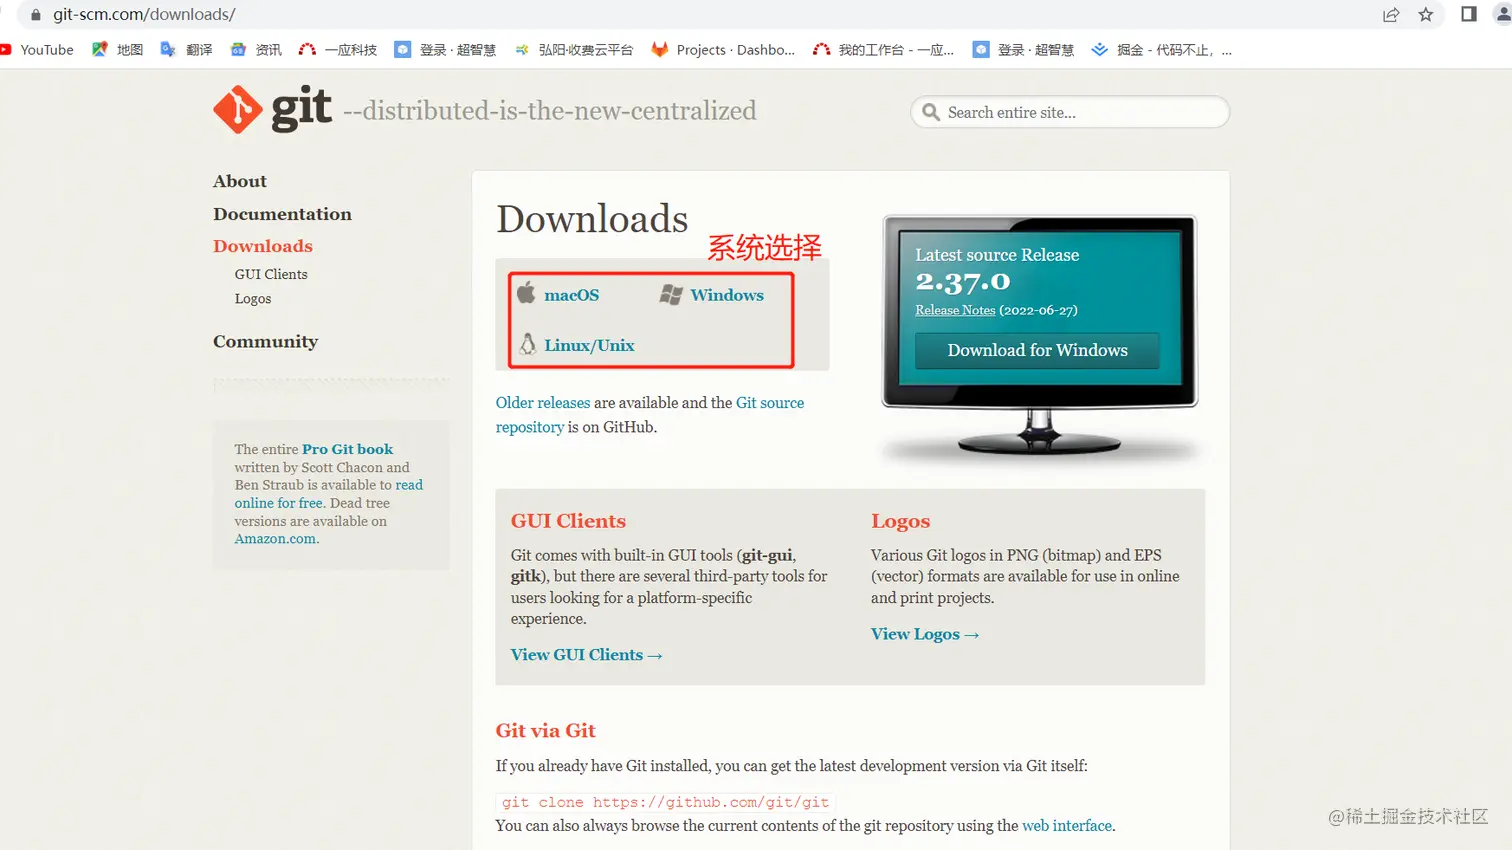Click the Git logo icon
1512x850 pixels.
tap(238, 110)
